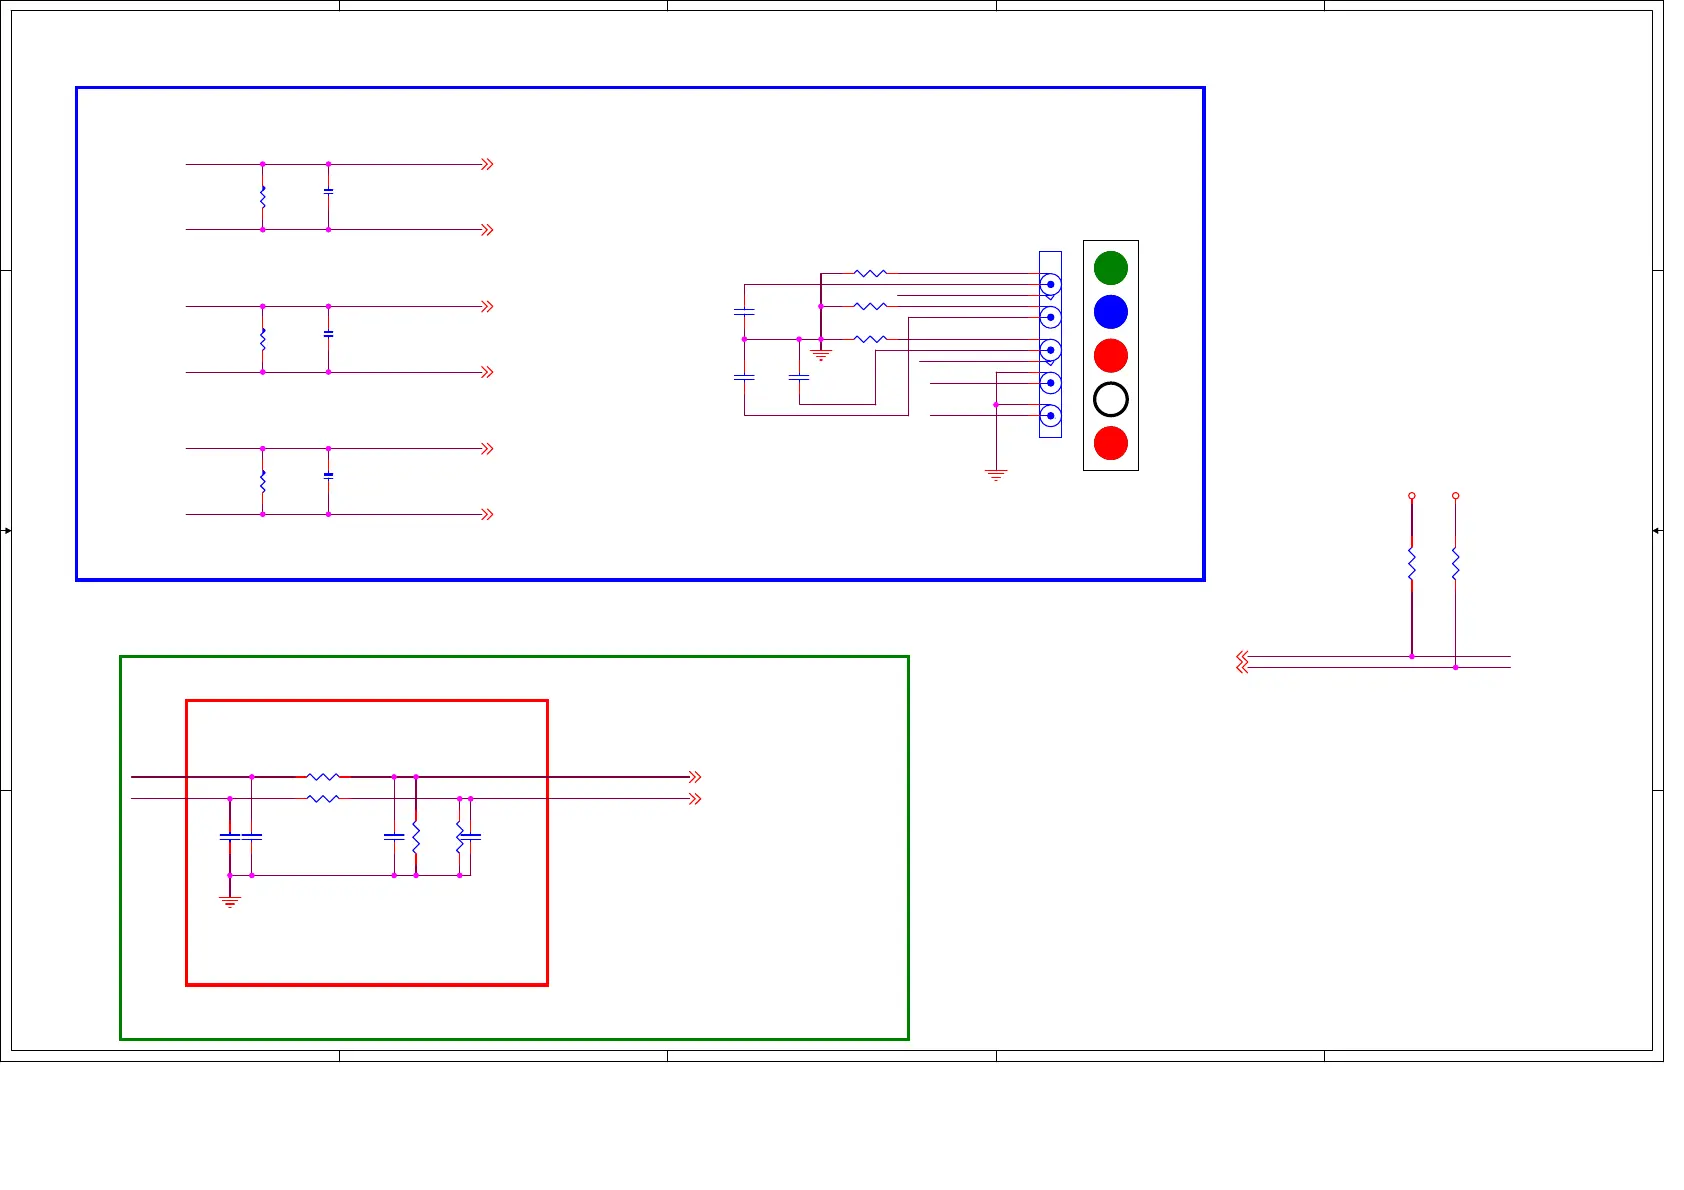The height and width of the screenshot is (1190, 1684).
Task: Click the left open terminal above the right-side resistors
Action: (x=1412, y=496)
